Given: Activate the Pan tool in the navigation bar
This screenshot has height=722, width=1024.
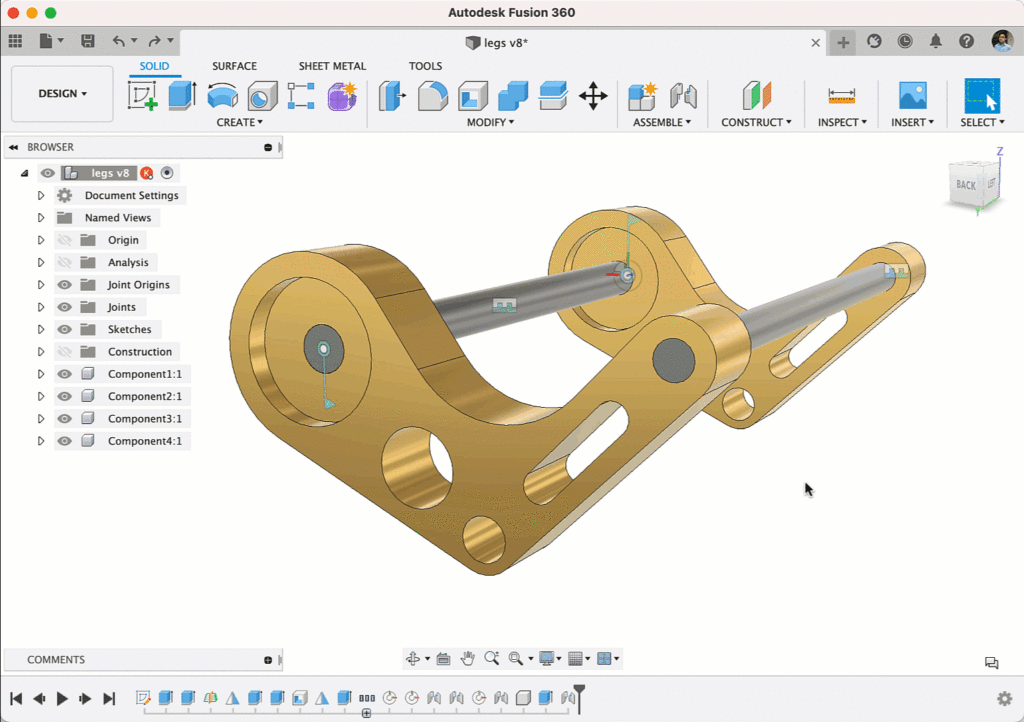Looking at the screenshot, I should pyautogui.click(x=467, y=658).
